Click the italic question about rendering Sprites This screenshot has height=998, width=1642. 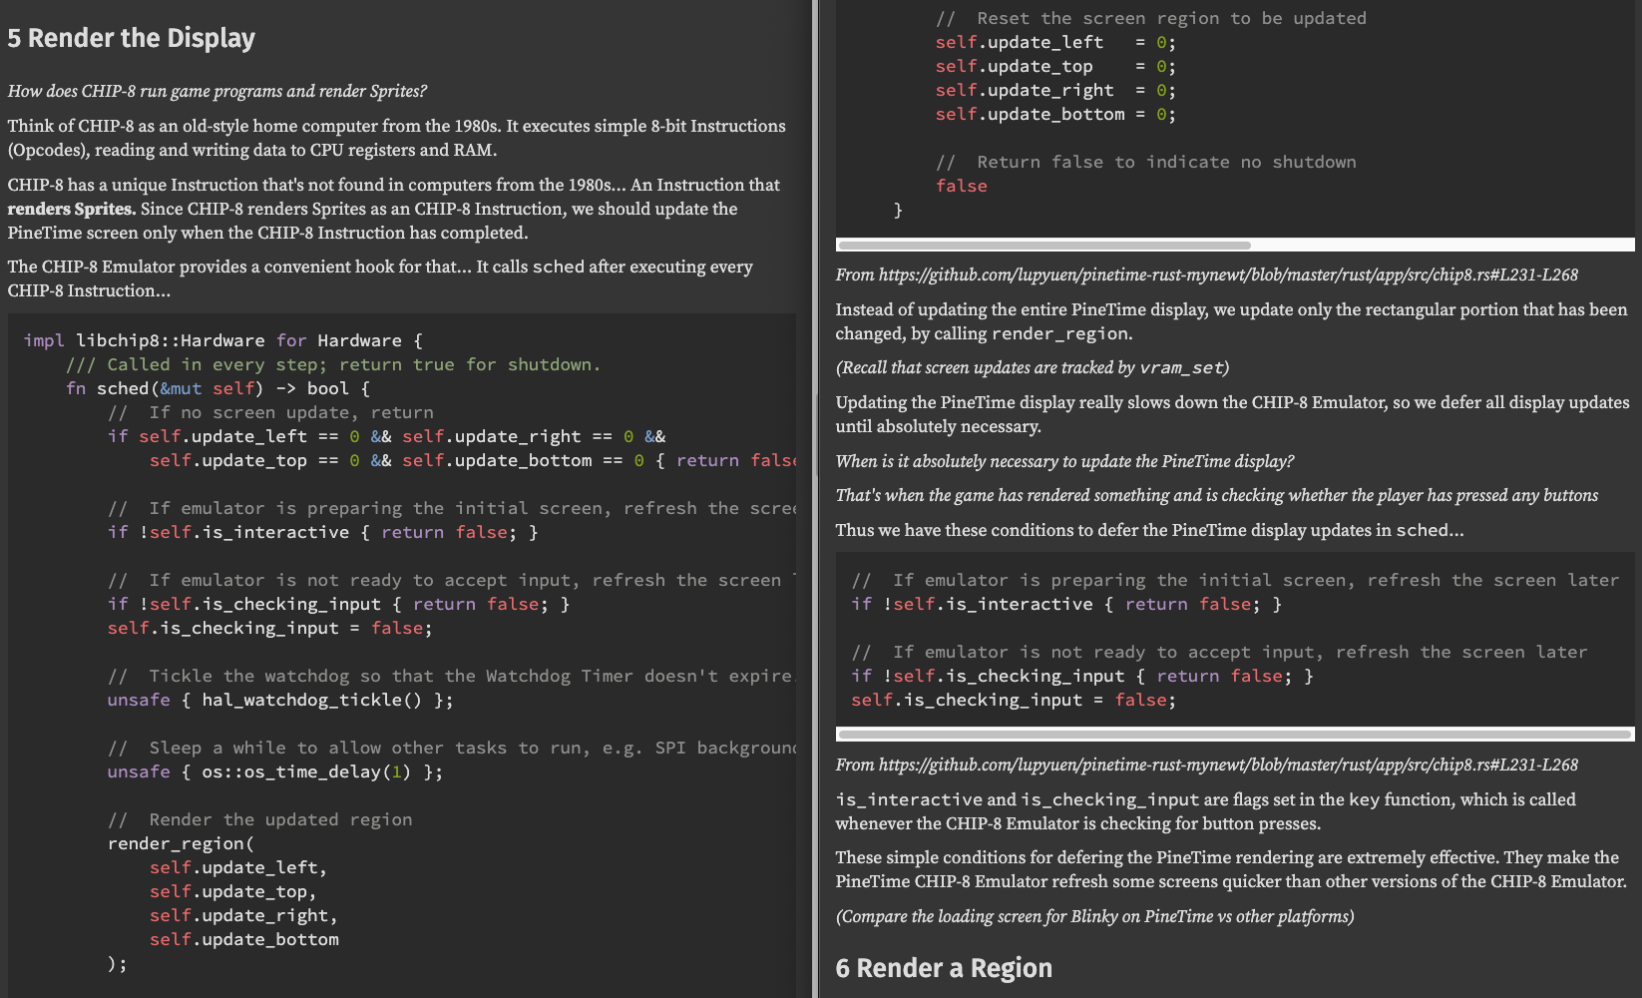[217, 91]
